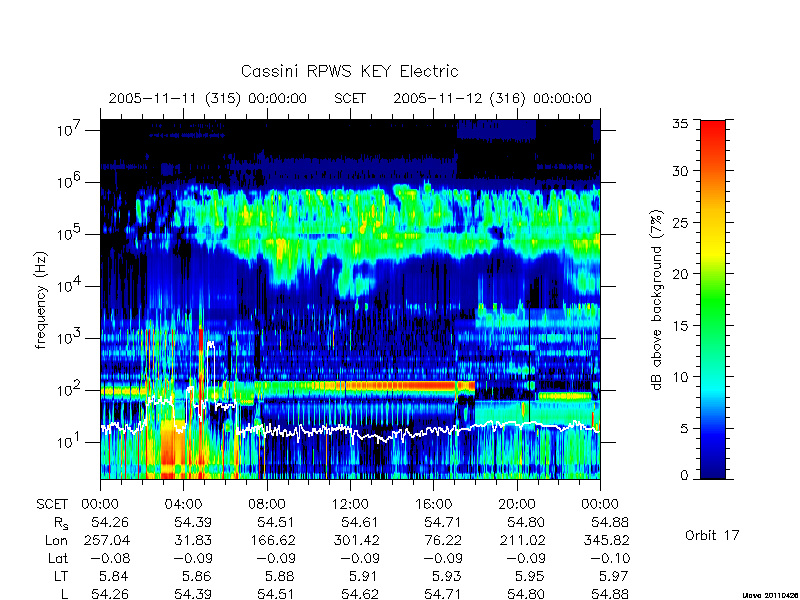This screenshot has width=800, height=600.
Task: Click the 10^1 frequency tick label
Action: tap(70, 441)
